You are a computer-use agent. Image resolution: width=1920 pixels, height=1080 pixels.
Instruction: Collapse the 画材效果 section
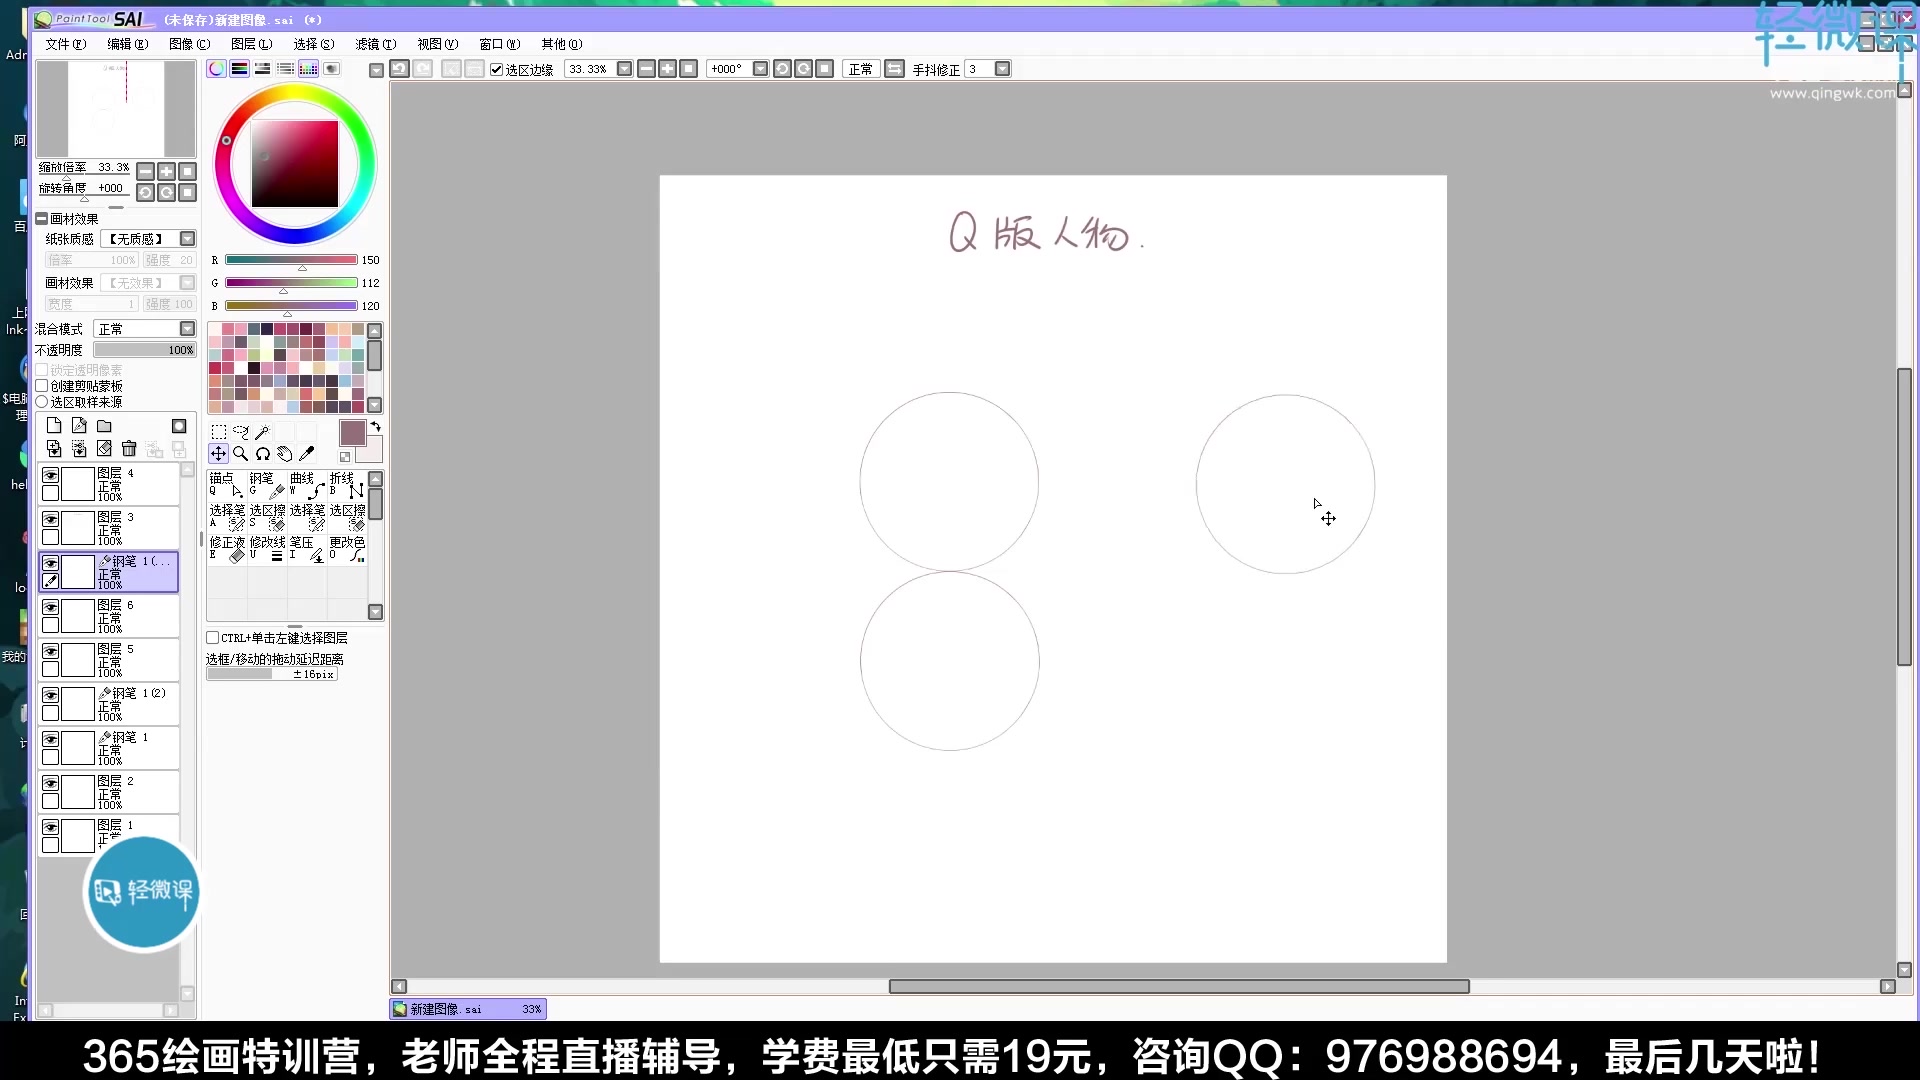pos(42,219)
